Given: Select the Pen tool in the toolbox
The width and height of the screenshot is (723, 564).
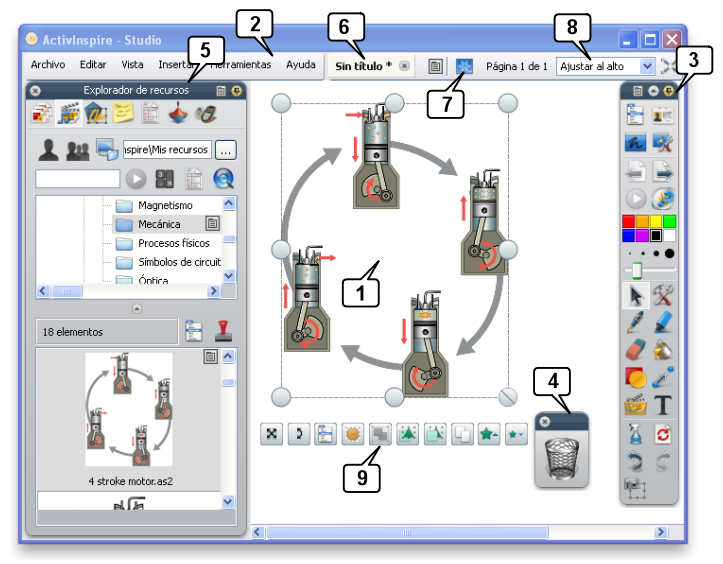Looking at the screenshot, I should click(x=636, y=322).
